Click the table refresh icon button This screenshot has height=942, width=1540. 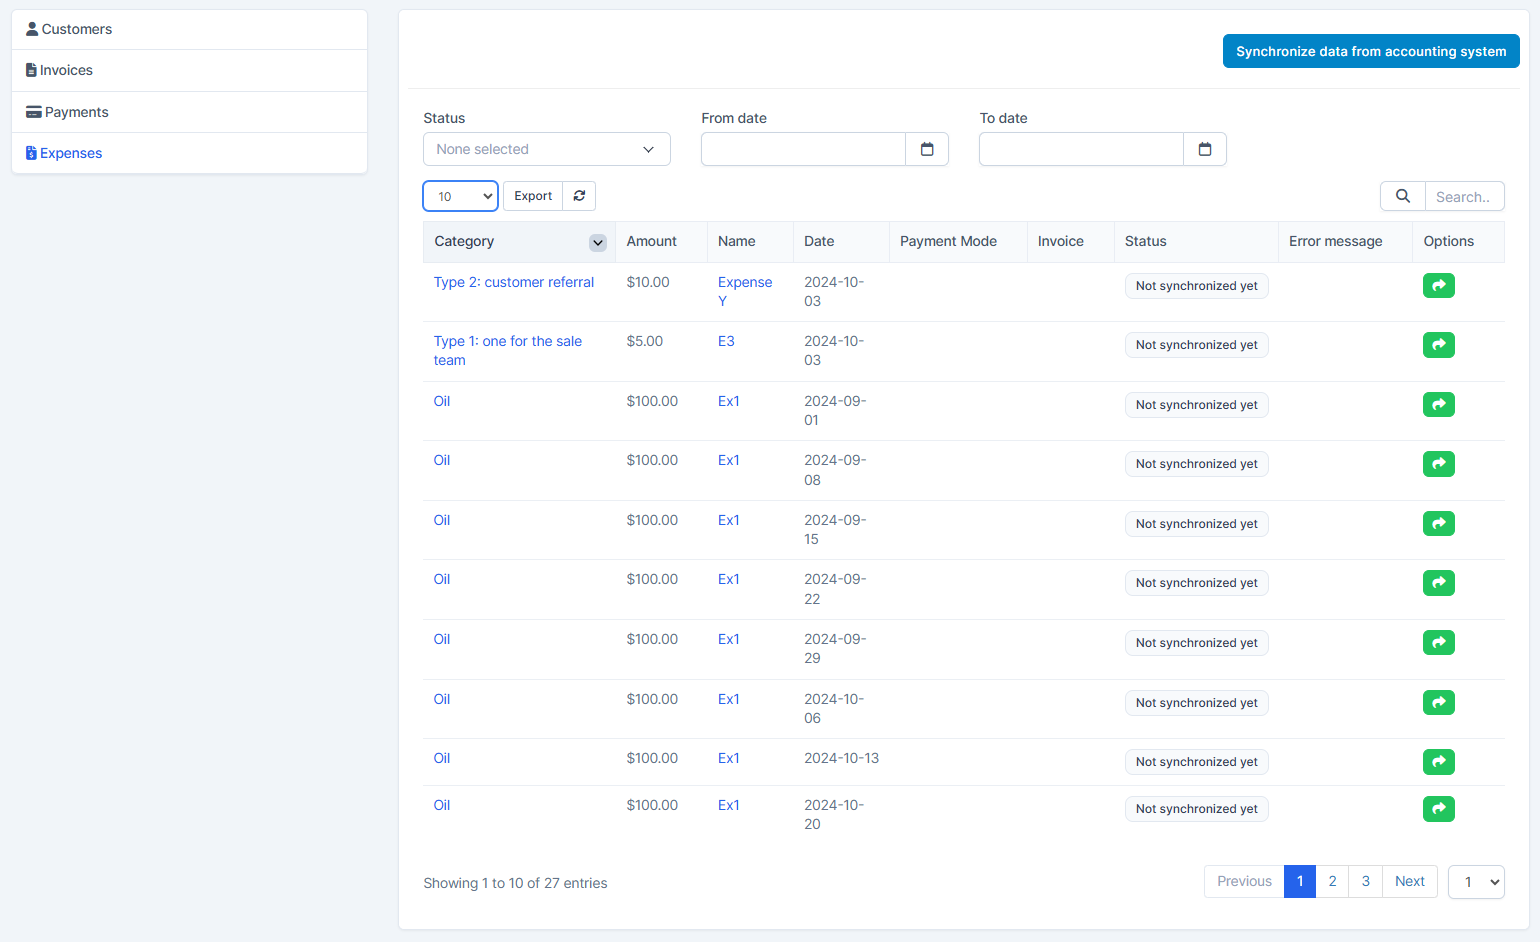pyautogui.click(x=579, y=196)
